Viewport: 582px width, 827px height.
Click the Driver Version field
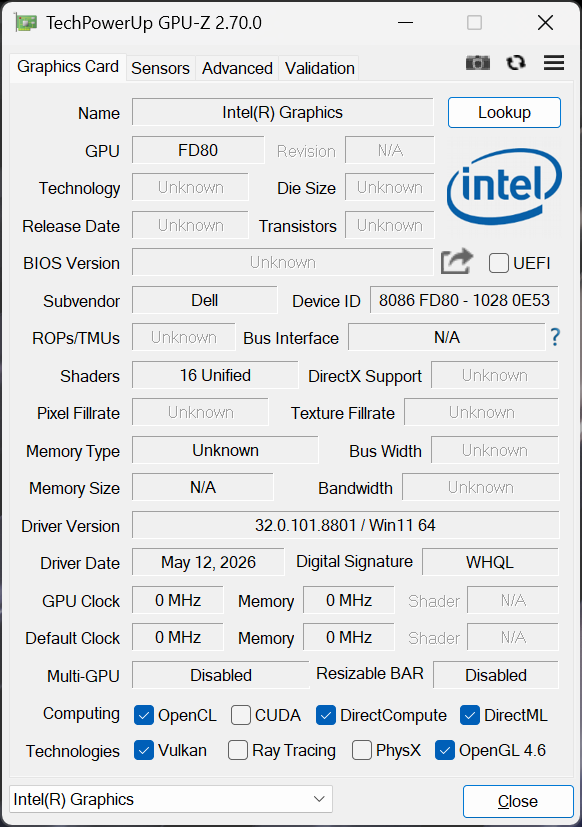pos(345,525)
